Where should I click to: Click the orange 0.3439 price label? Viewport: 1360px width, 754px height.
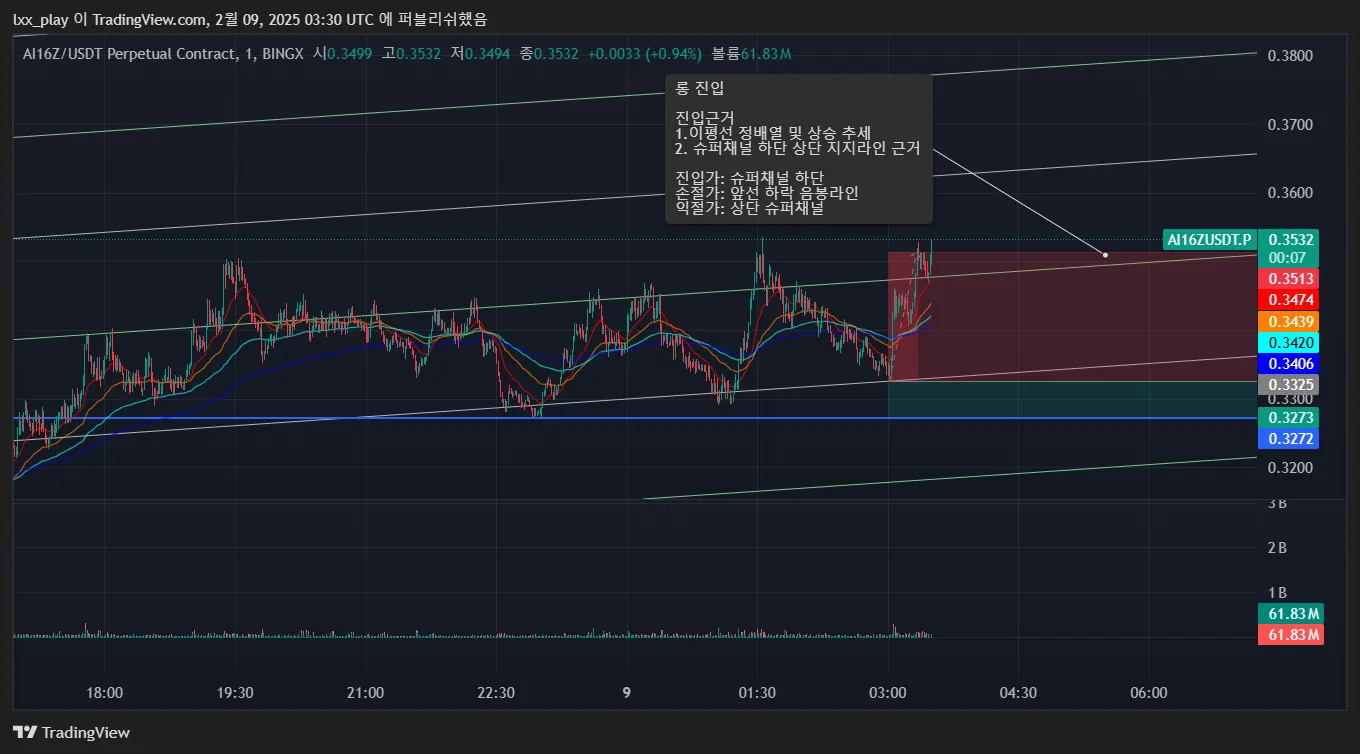pyautogui.click(x=1290, y=321)
